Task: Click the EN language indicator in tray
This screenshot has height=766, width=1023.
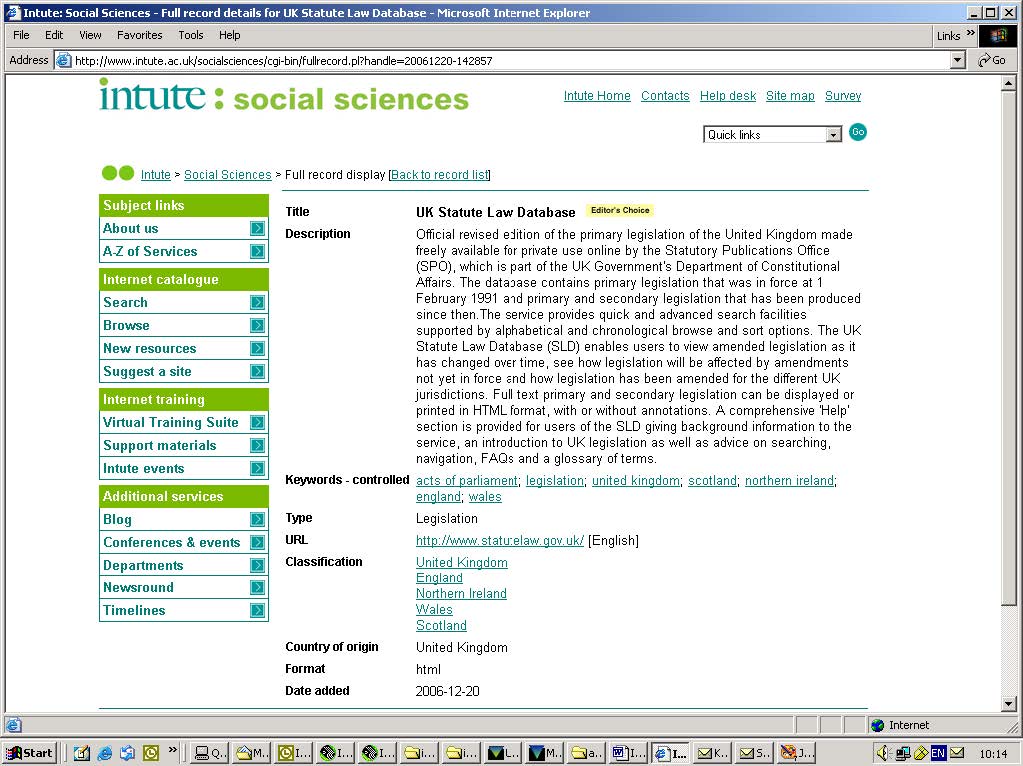Action: tap(938, 753)
